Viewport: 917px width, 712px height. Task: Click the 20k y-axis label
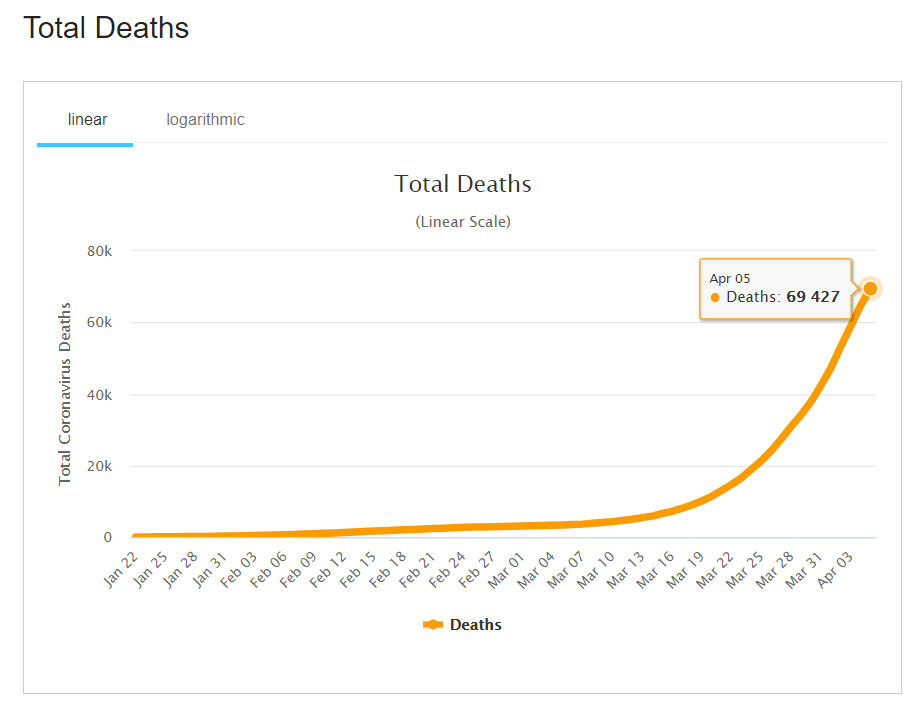click(x=100, y=467)
